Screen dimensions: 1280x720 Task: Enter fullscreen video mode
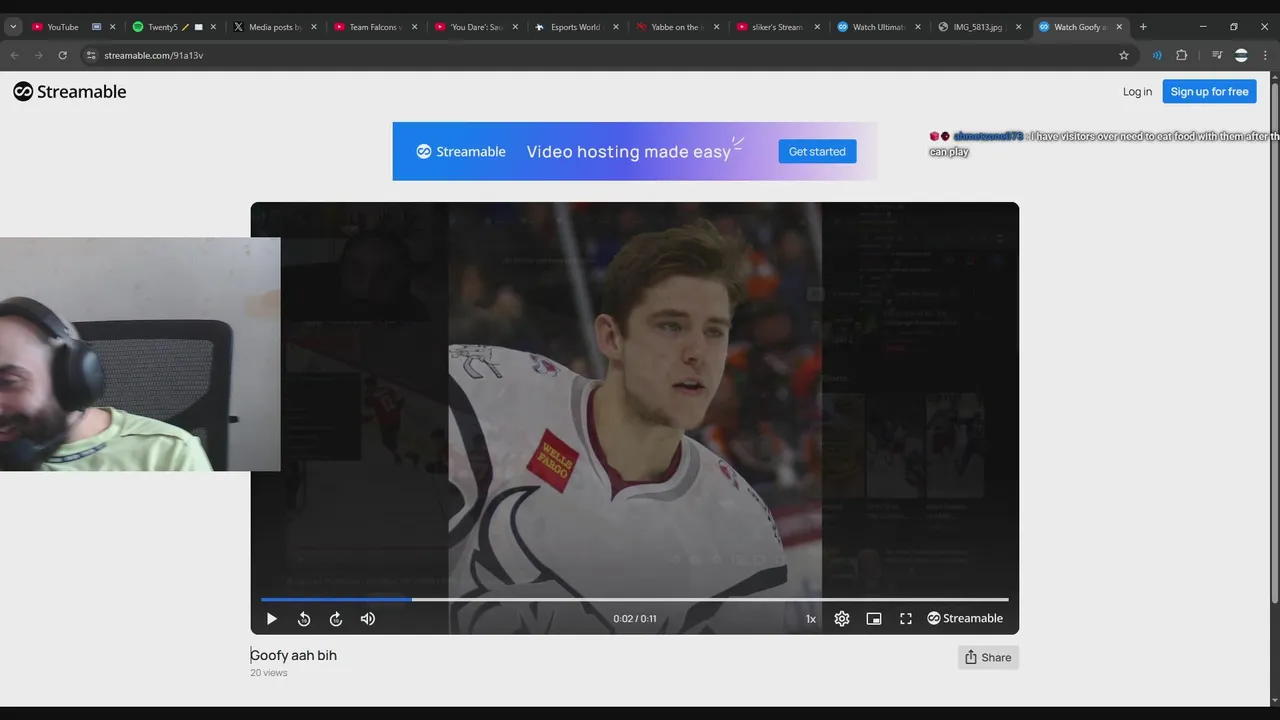click(906, 619)
